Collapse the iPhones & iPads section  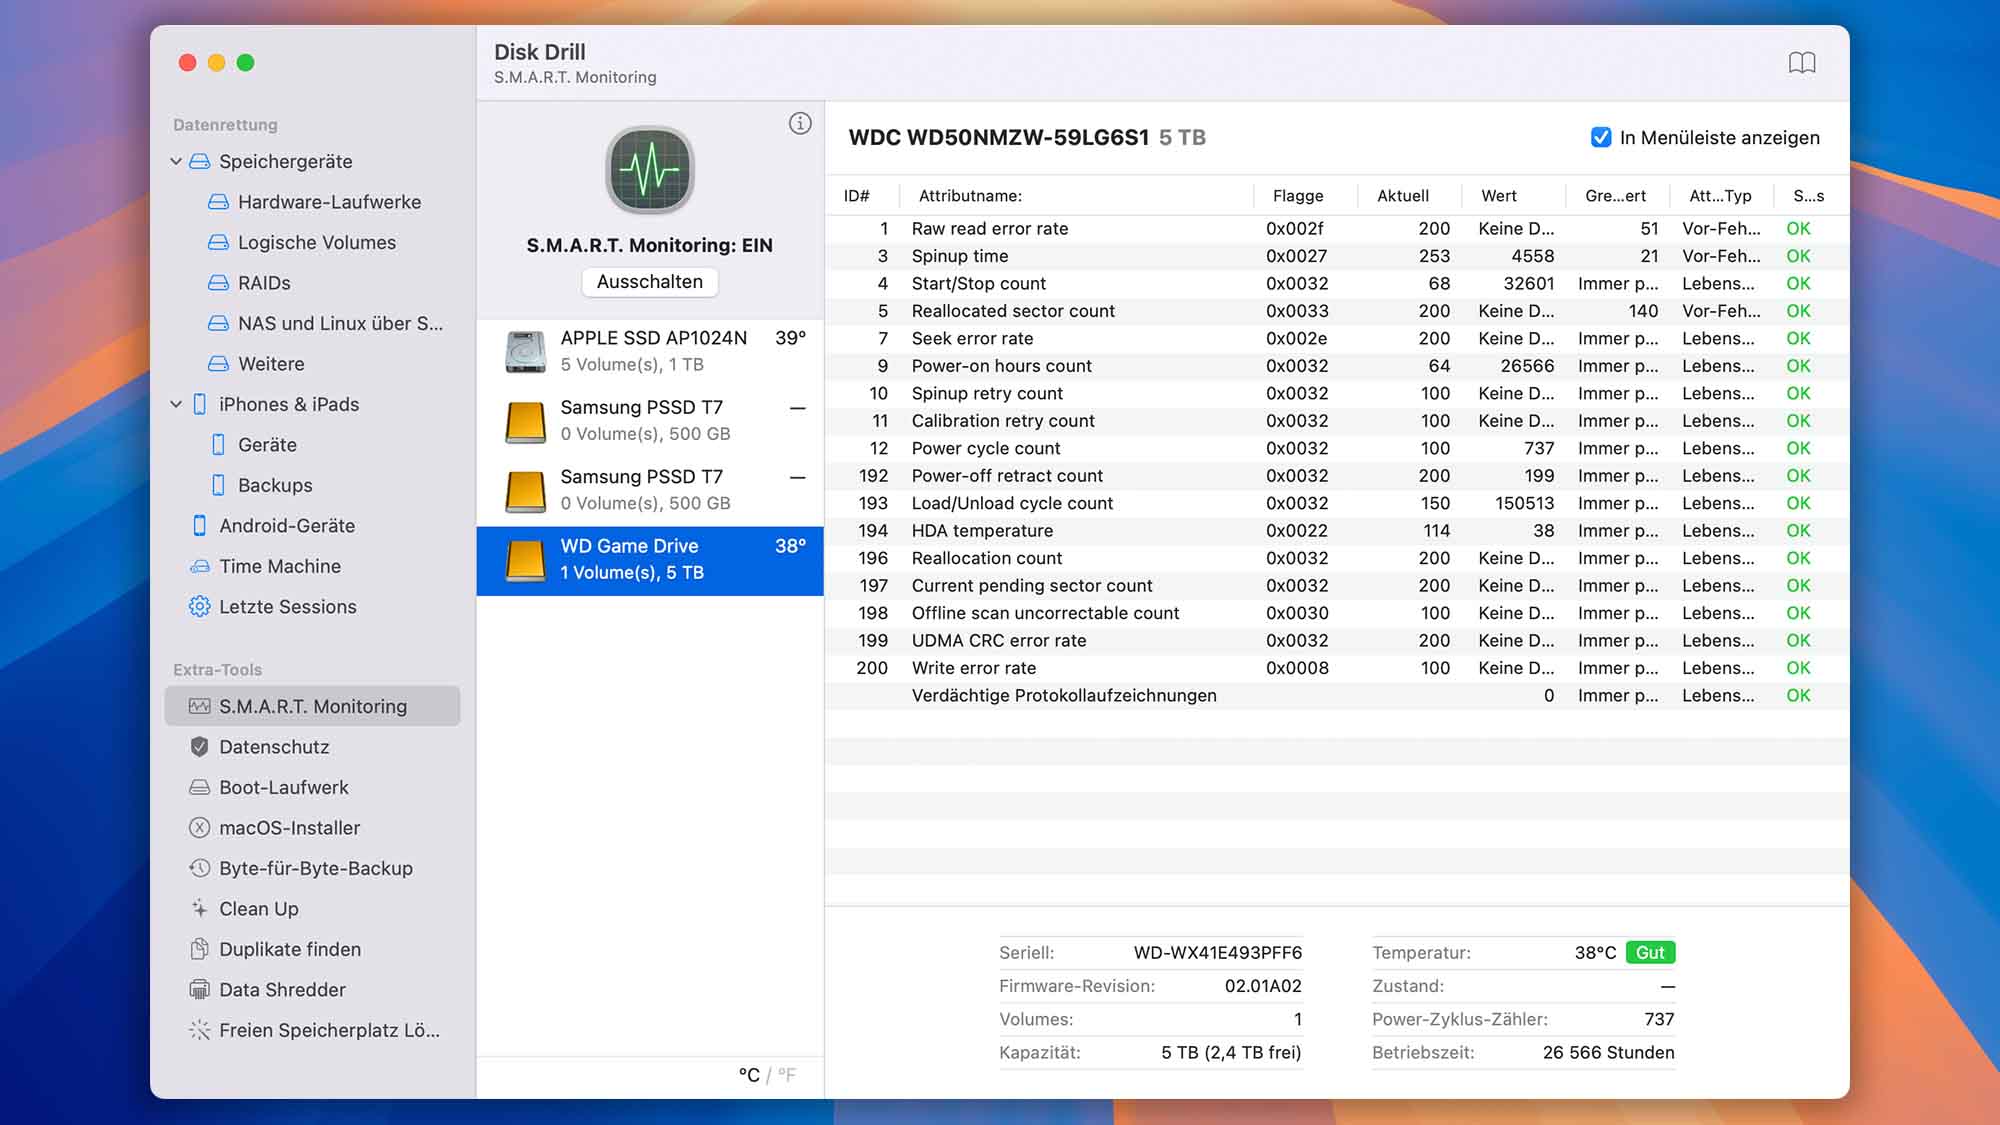(176, 404)
